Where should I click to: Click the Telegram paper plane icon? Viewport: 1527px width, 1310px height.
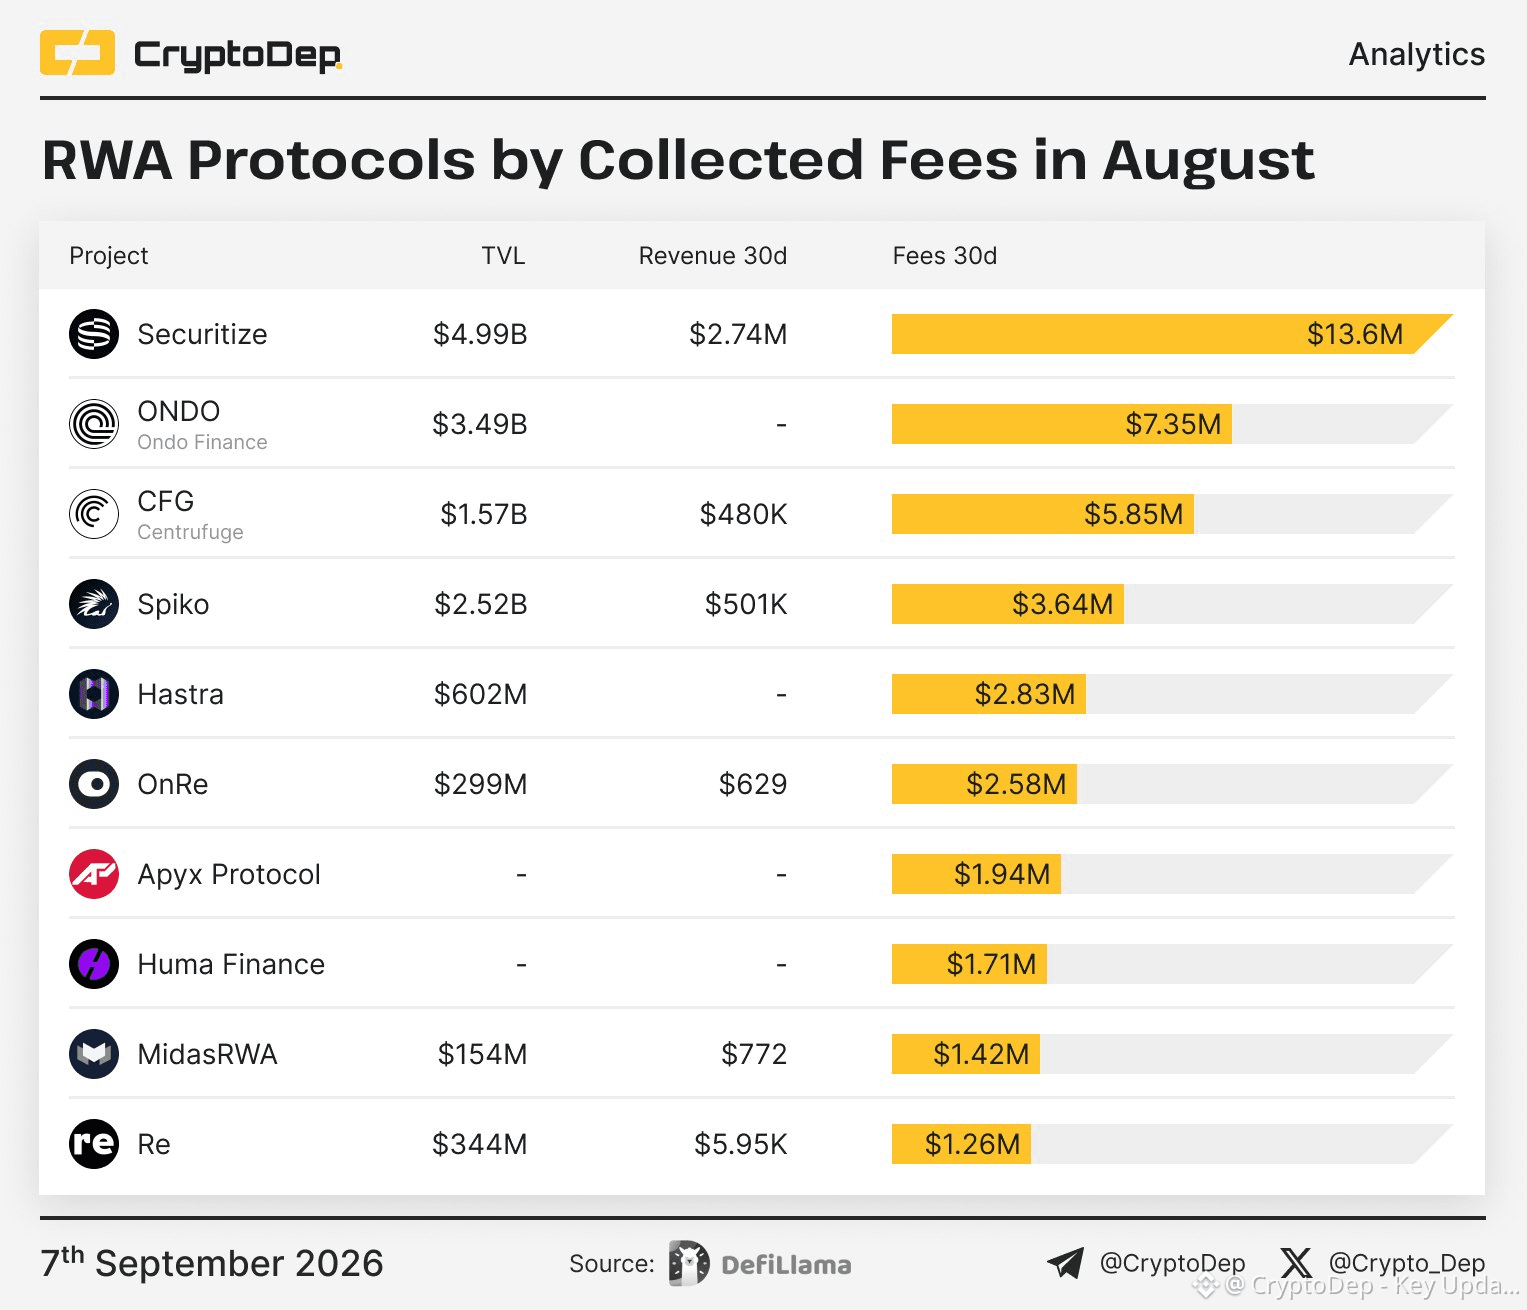click(x=1065, y=1263)
